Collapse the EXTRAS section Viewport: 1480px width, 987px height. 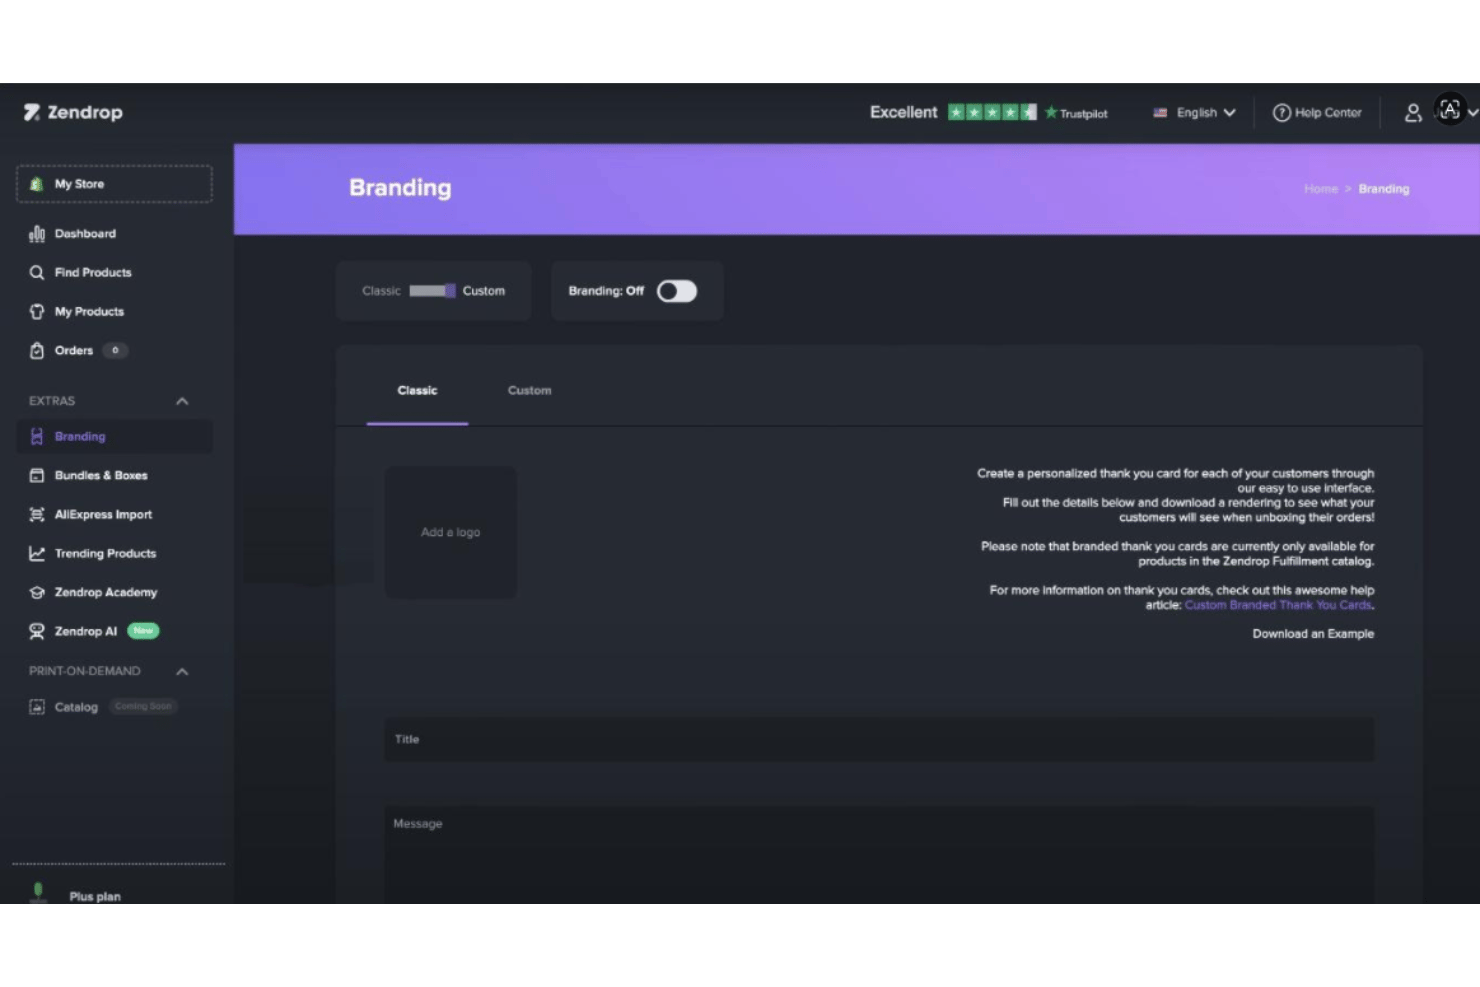click(x=182, y=401)
